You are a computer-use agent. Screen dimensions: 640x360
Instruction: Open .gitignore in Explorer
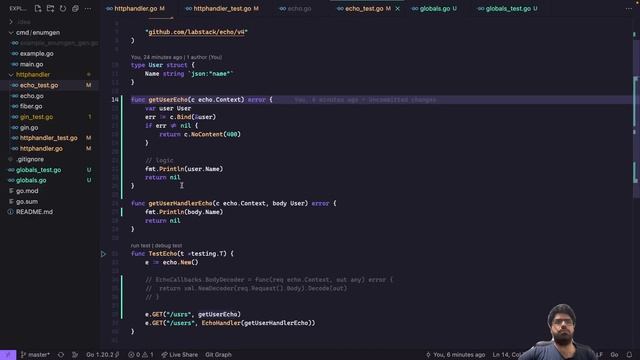click(30, 159)
